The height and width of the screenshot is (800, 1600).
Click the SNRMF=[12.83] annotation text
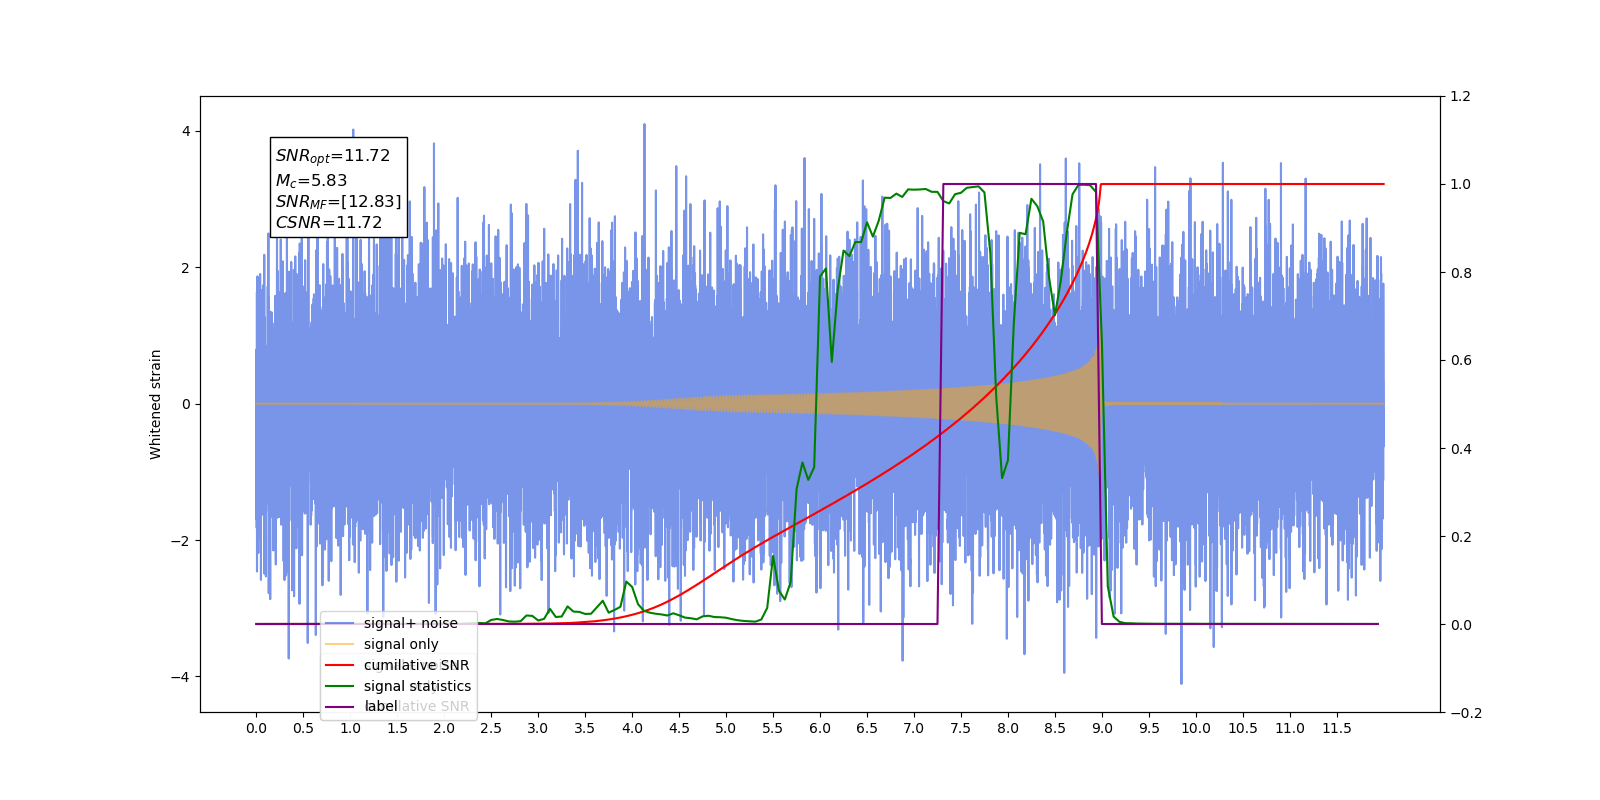pos(338,202)
